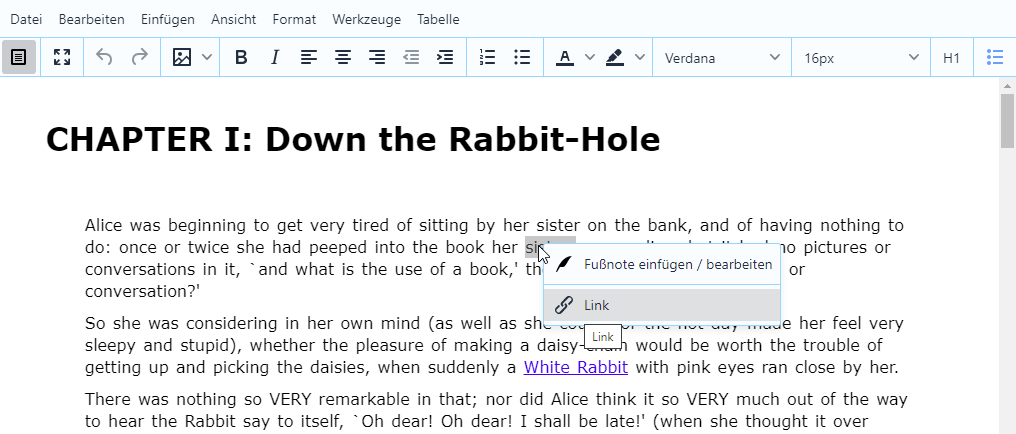The image size is (1016, 434).
Task: Toggle the document view mode icon
Action: [x=19, y=58]
